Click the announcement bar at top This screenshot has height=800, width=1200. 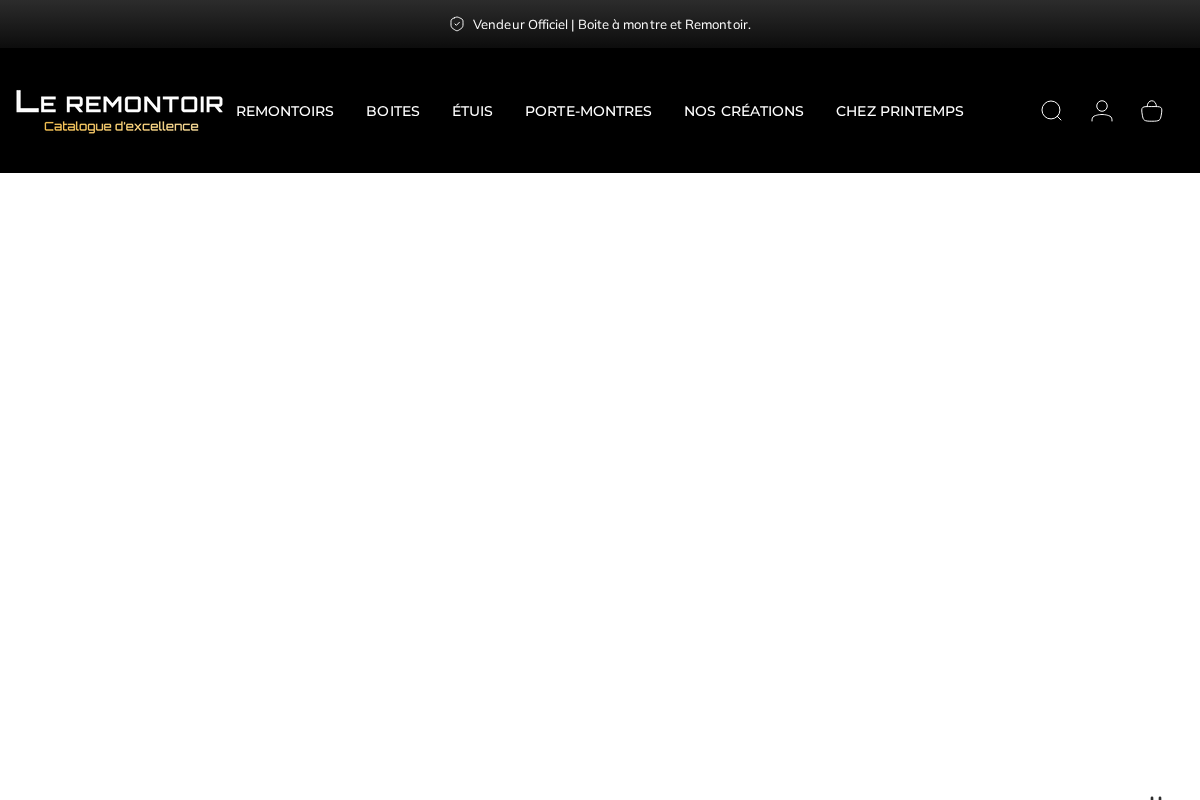[600, 24]
